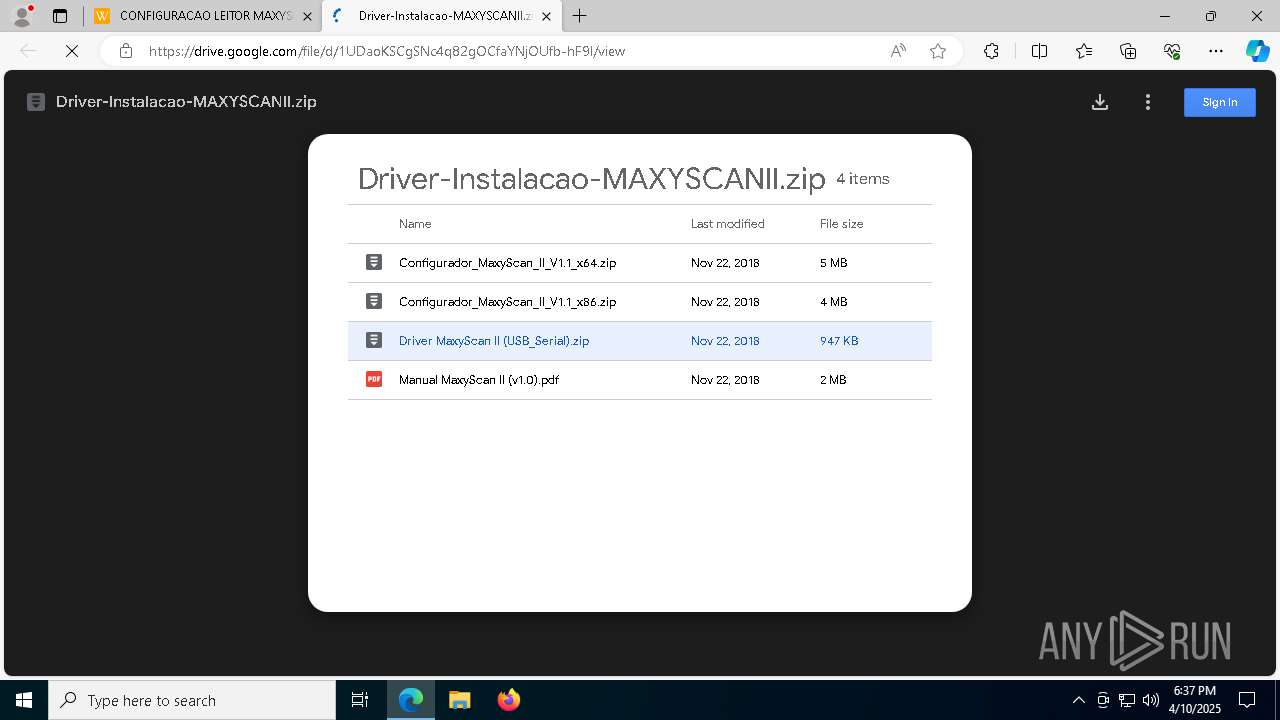Open the notification center
Image resolution: width=1280 pixels, height=720 pixels.
[1247, 700]
